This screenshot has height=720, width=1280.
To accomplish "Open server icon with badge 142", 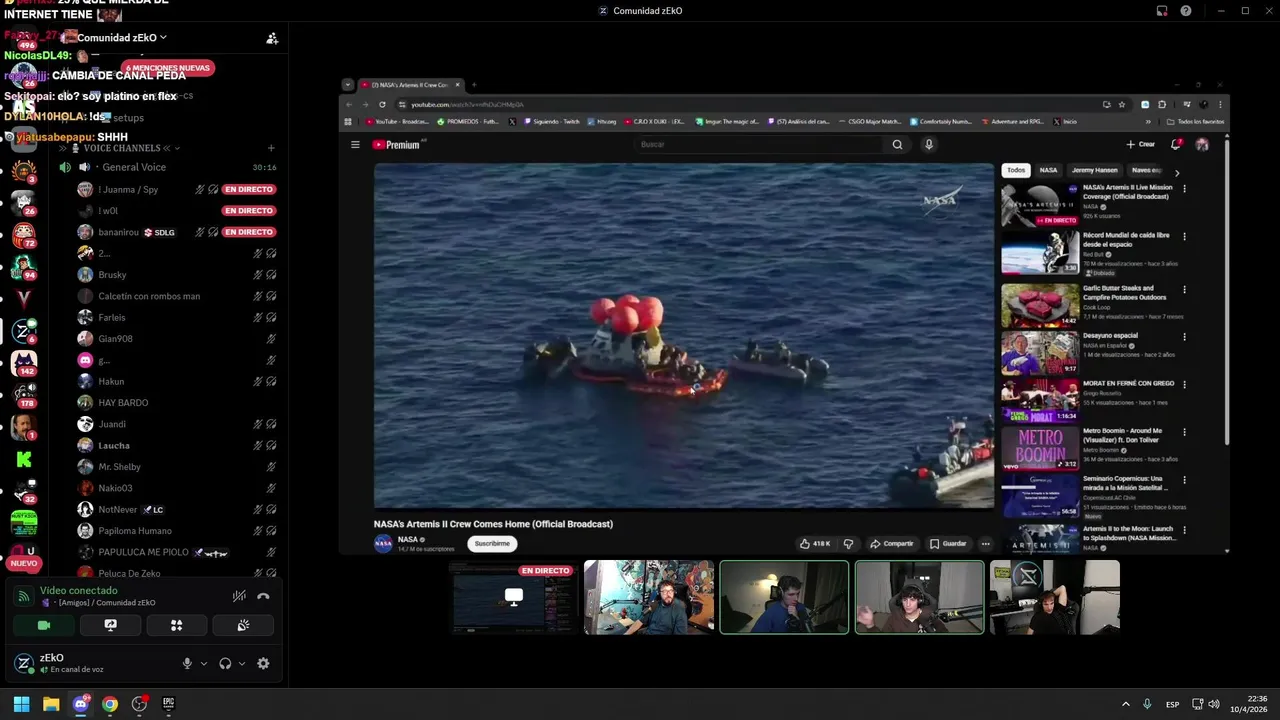I will click(24, 363).
